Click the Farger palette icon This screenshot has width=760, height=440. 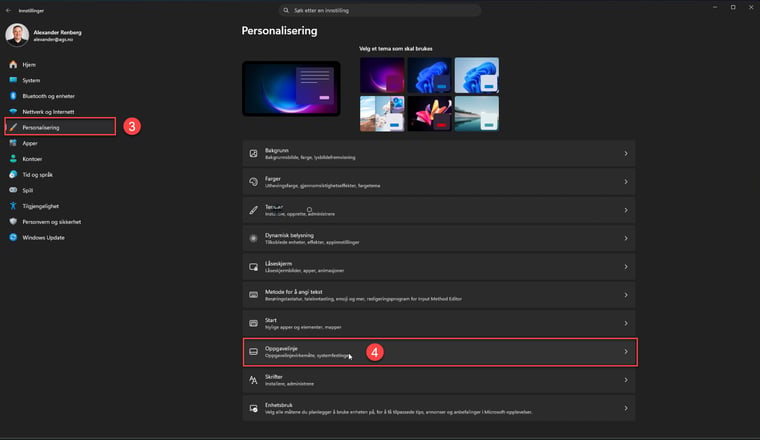[253, 182]
